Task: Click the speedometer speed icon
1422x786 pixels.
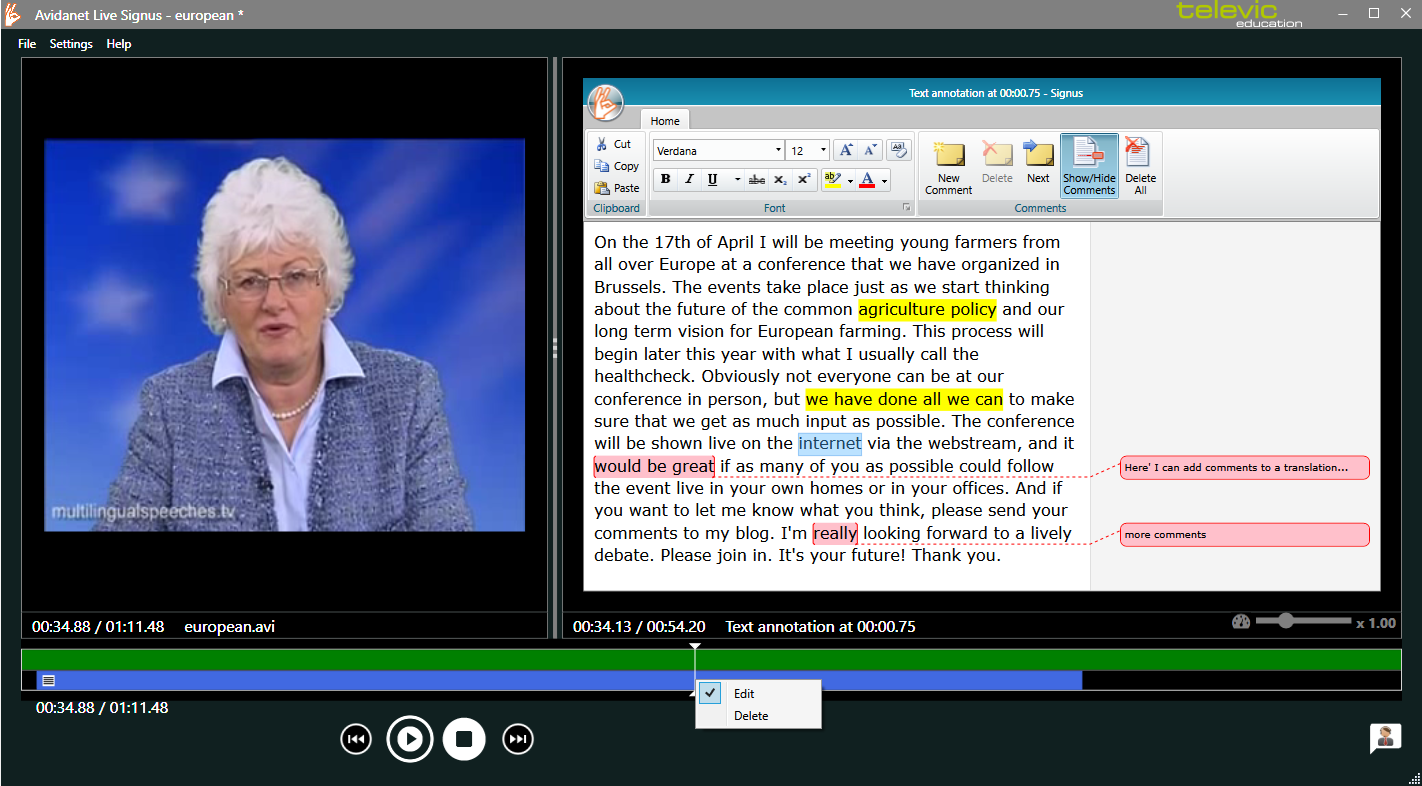Action: (x=1241, y=622)
